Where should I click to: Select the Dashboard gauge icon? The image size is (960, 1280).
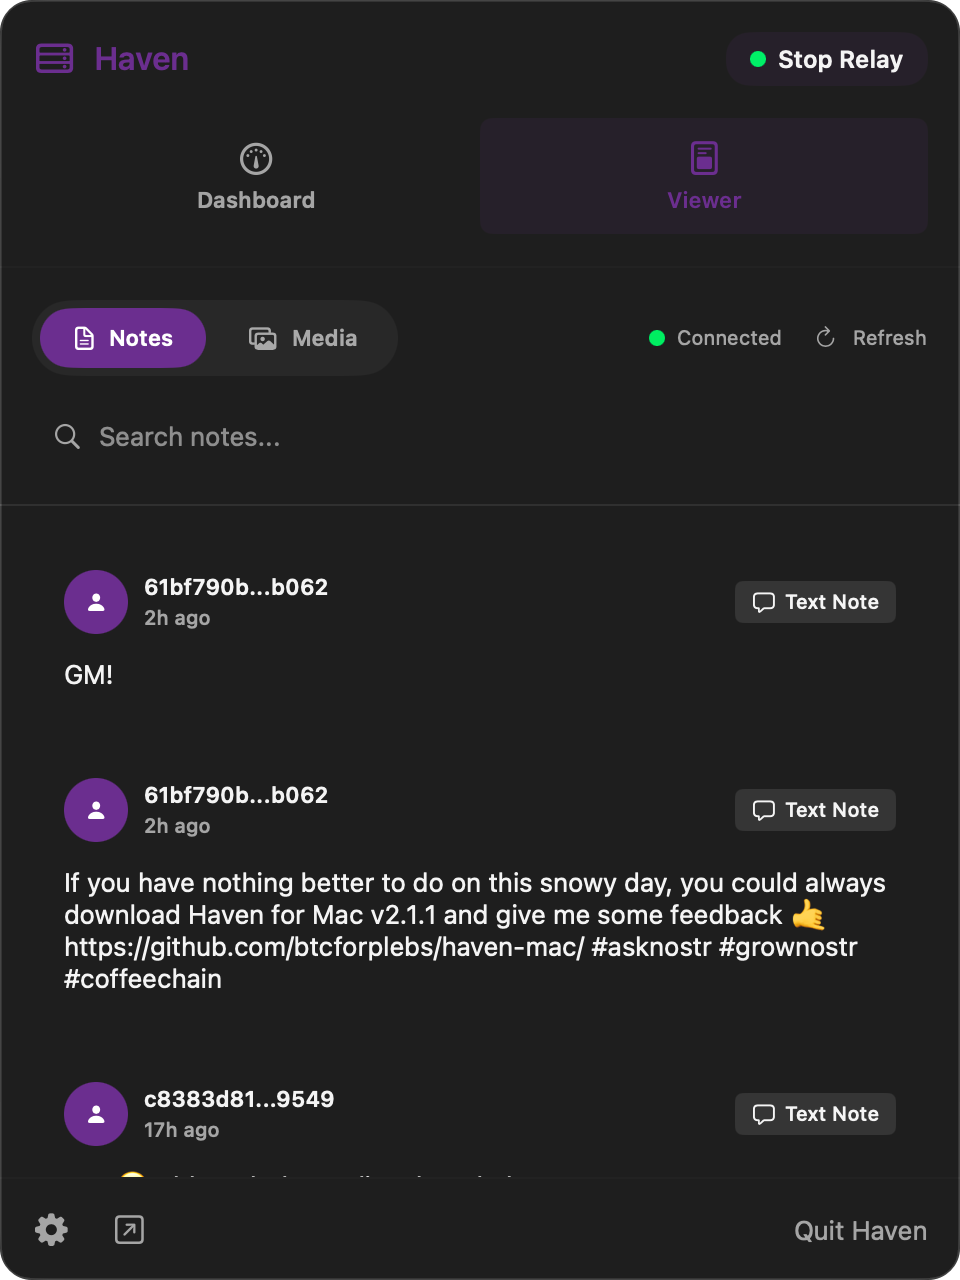[256, 157]
